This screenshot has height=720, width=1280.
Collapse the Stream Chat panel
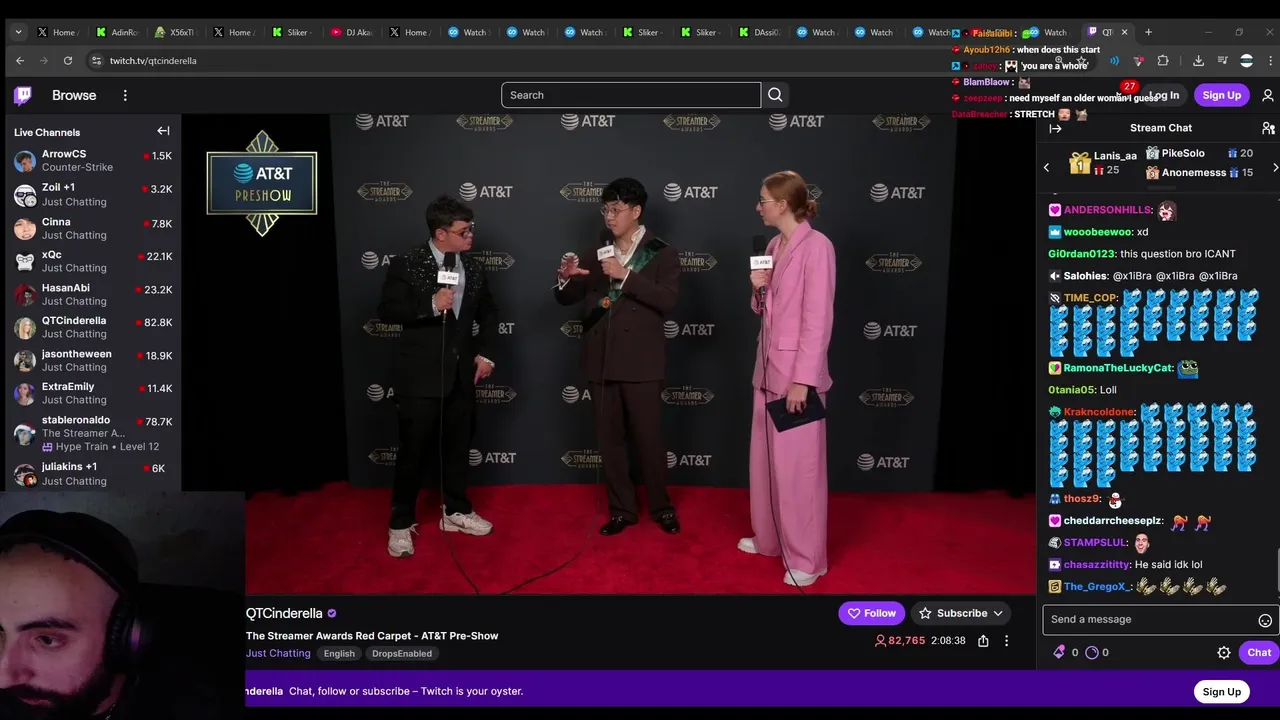pos(1055,128)
